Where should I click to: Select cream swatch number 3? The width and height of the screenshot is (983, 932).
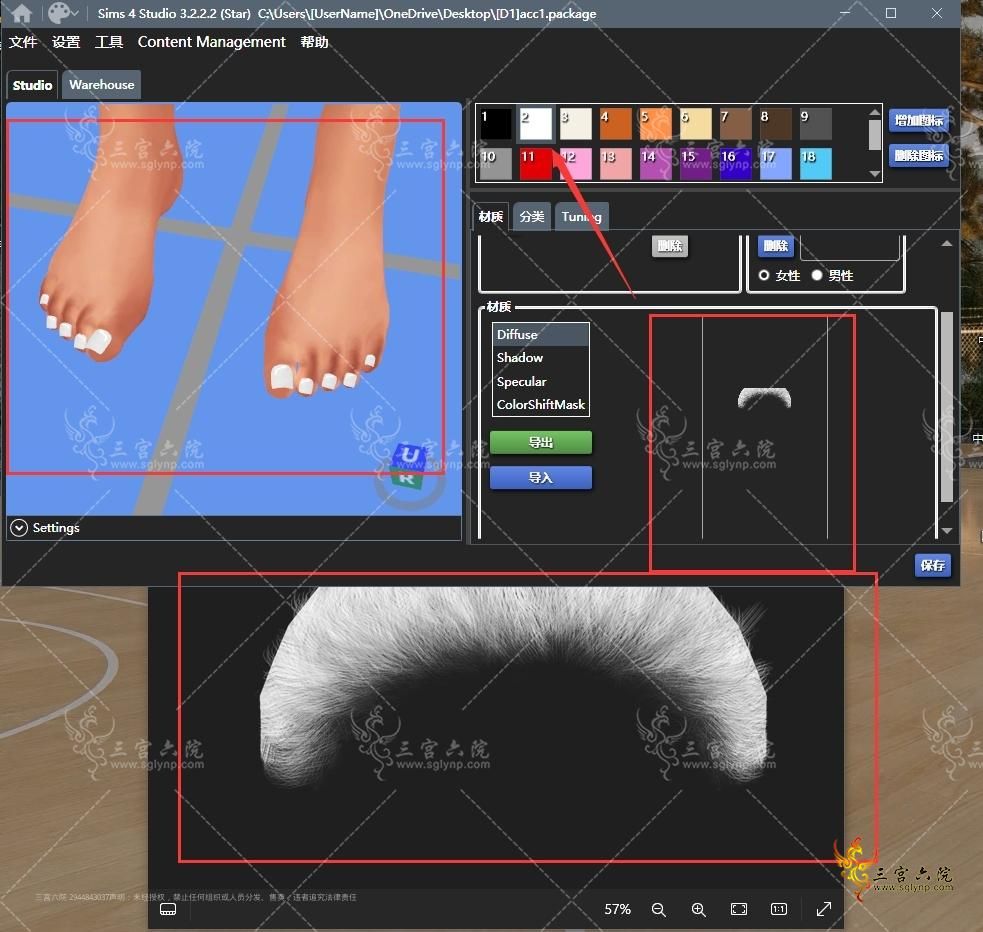tap(576, 123)
